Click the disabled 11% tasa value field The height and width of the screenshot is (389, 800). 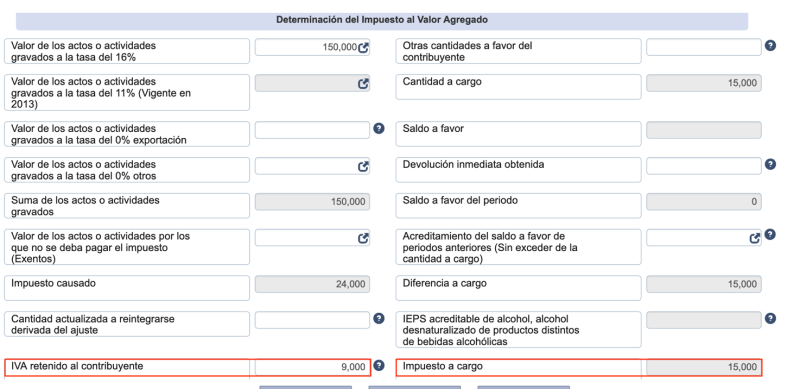coord(312,83)
